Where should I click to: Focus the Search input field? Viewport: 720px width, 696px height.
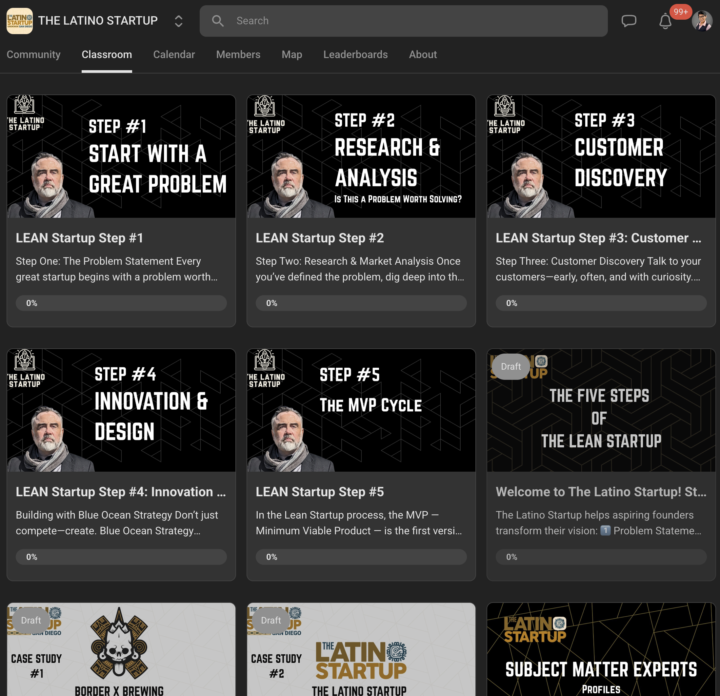pyautogui.click(x=404, y=21)
